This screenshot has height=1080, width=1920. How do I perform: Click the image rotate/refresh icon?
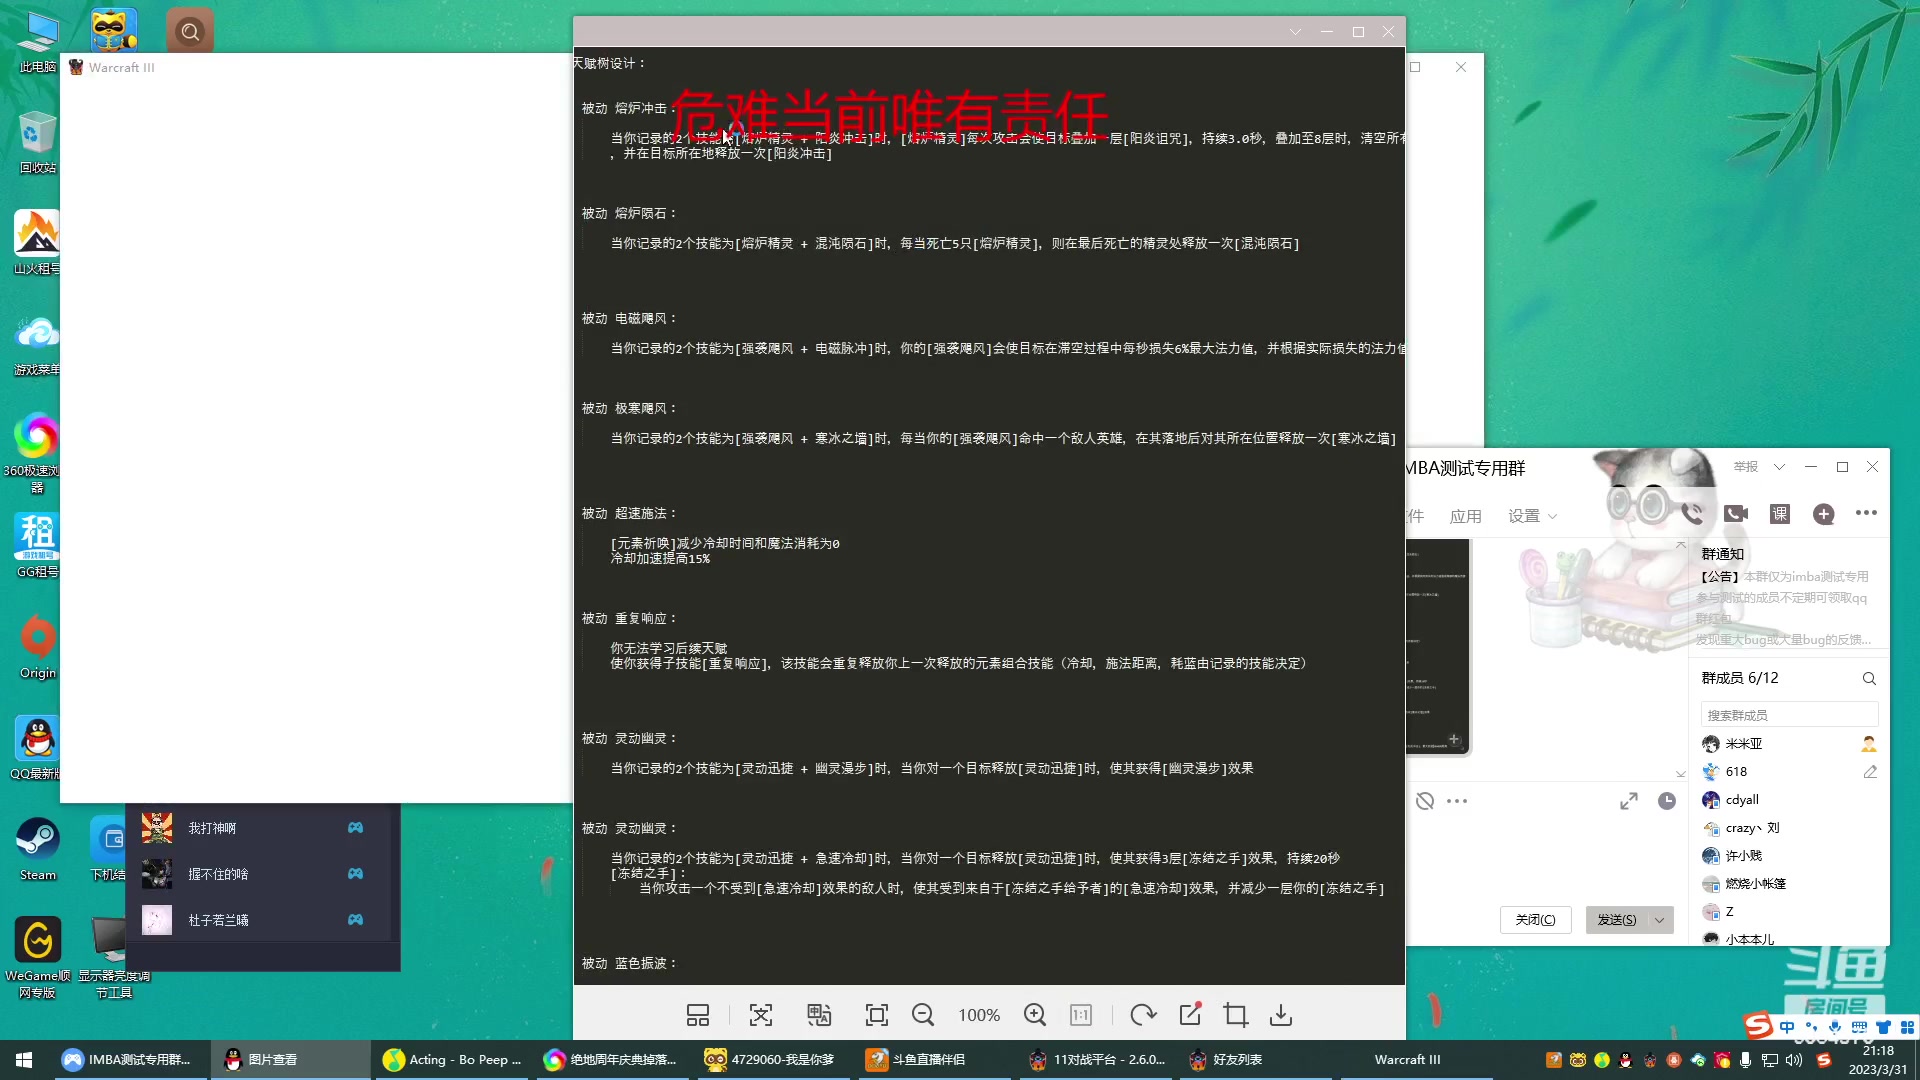coord(1141,1015)
